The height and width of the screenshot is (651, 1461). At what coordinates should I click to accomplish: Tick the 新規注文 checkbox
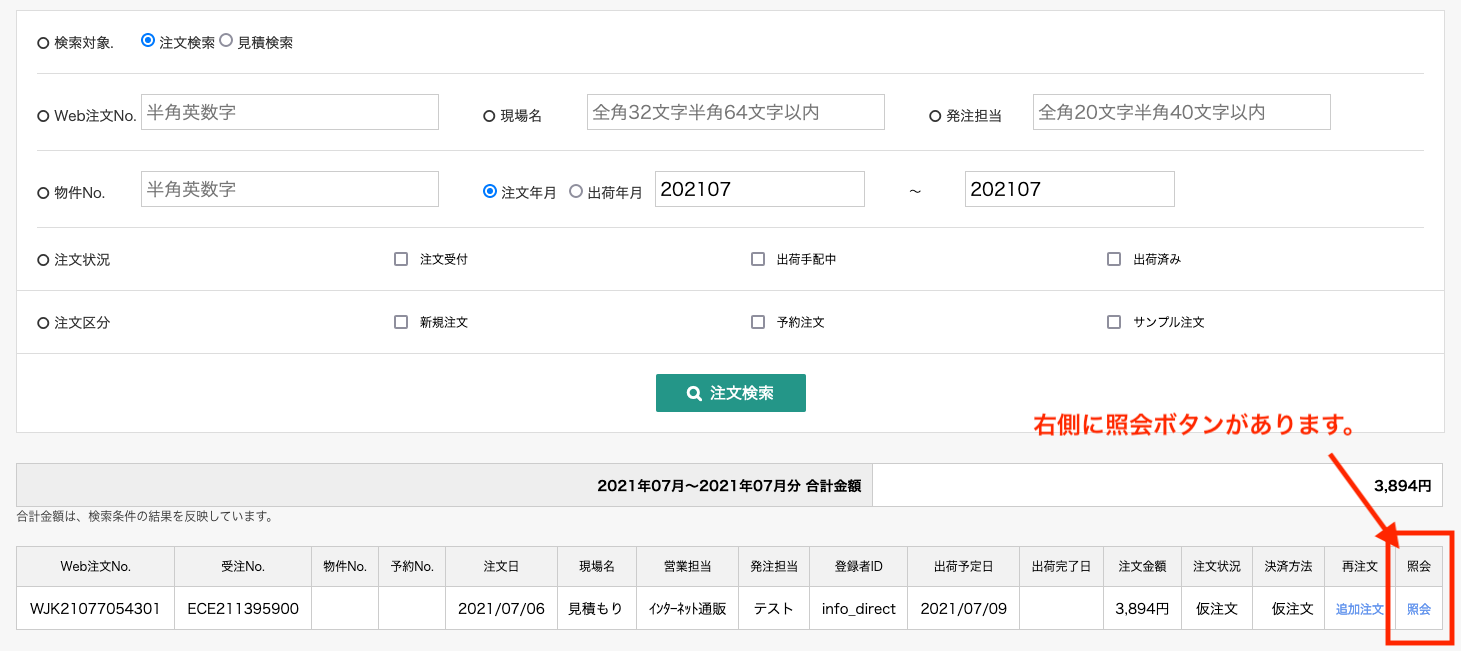(401, 322)
